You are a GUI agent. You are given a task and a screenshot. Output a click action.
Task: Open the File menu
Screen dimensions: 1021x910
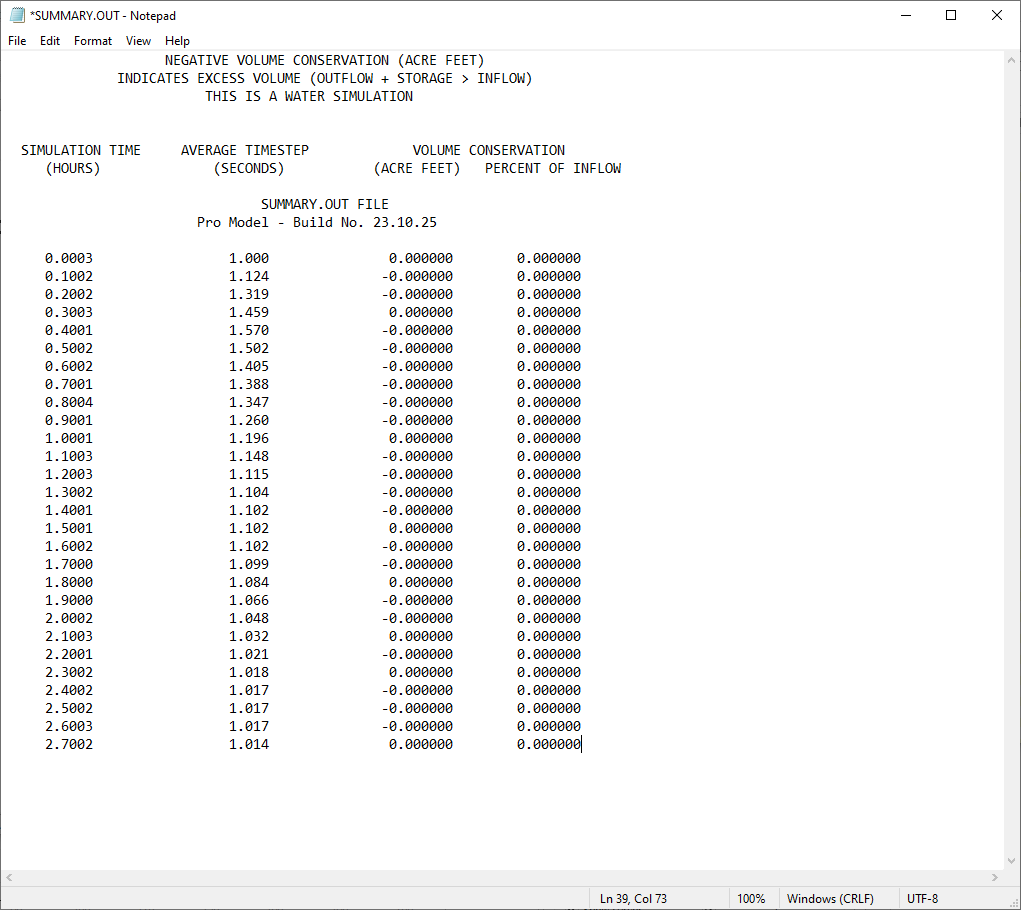tap(17, 41)
